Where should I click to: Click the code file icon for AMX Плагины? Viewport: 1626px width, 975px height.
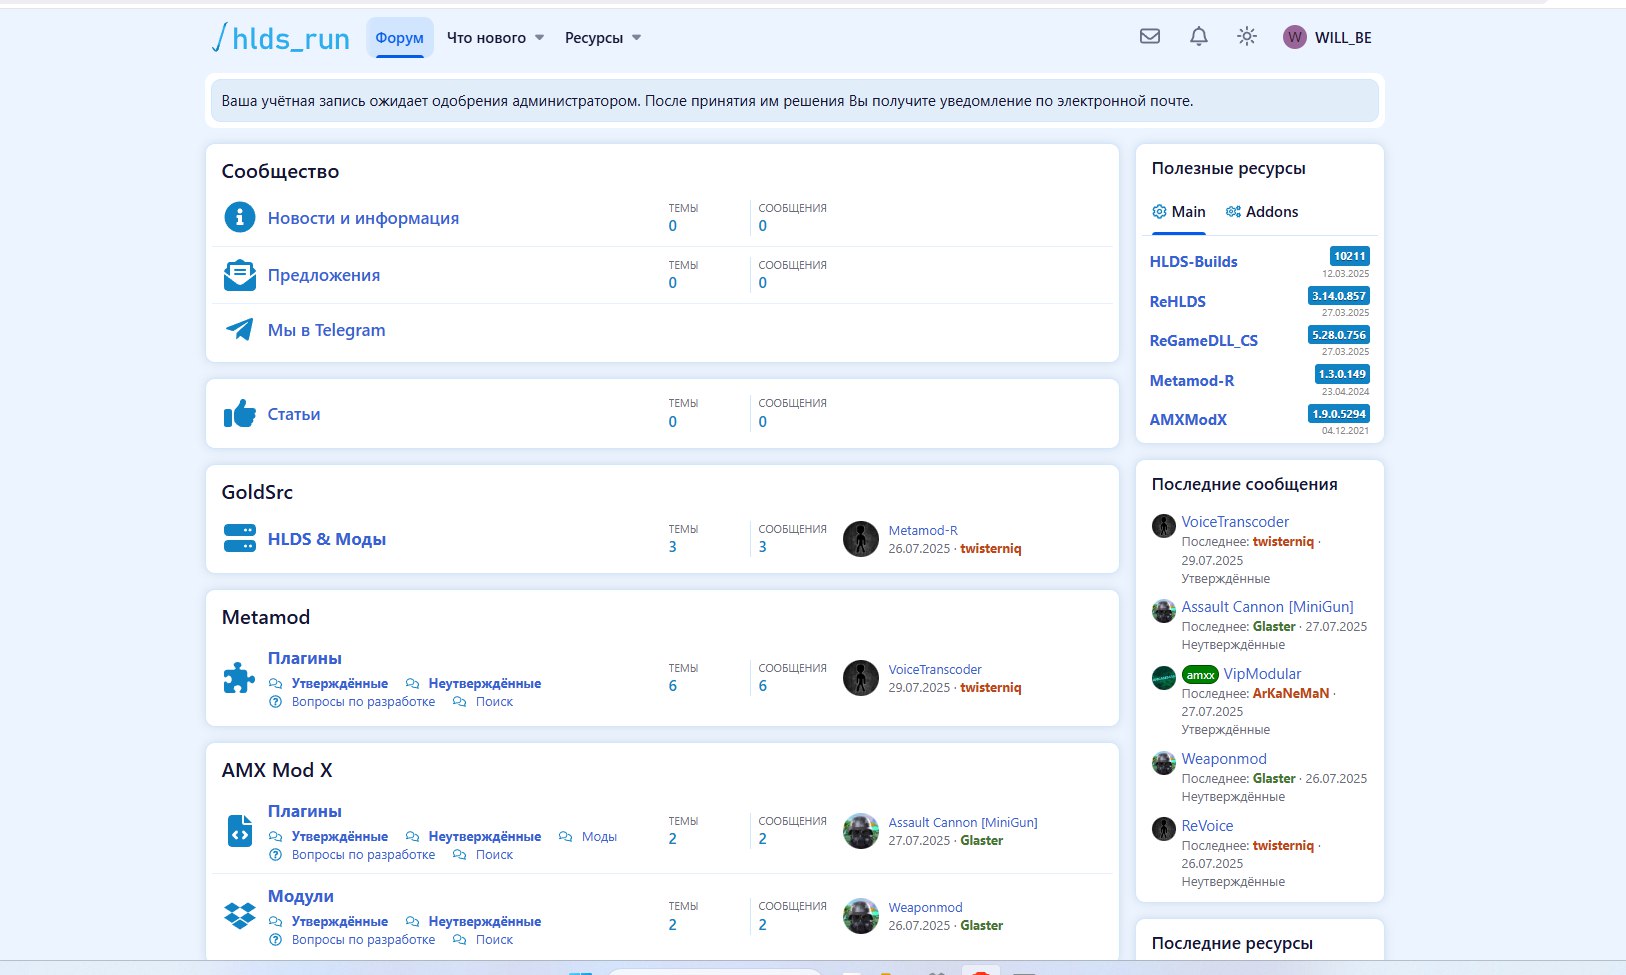click(240, 831)
